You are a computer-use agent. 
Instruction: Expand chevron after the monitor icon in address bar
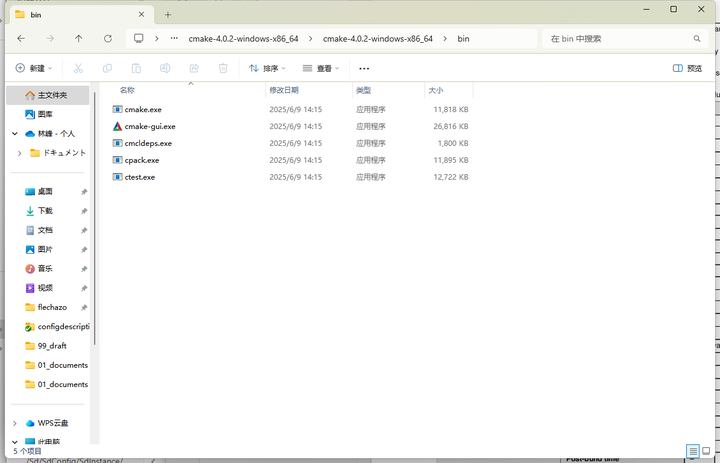157,39
